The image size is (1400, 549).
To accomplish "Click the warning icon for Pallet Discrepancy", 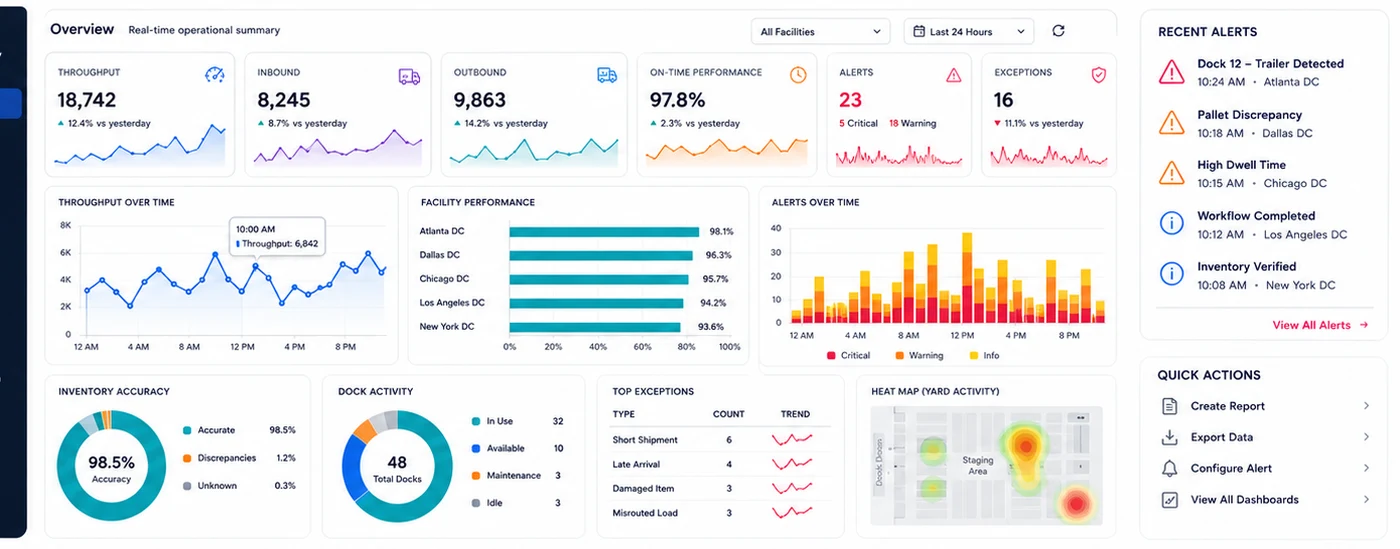I will (x=1171, y=123).
